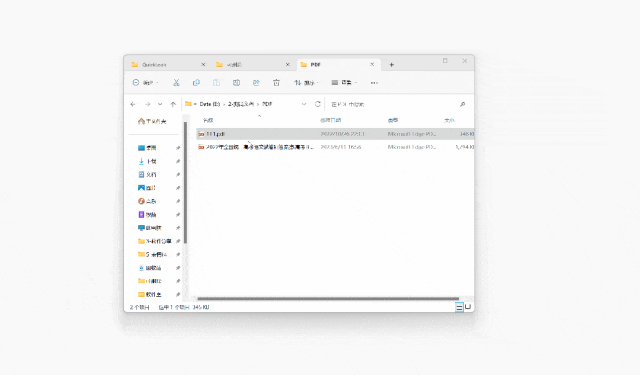Switch to details view in the status bar

[459, 307]
